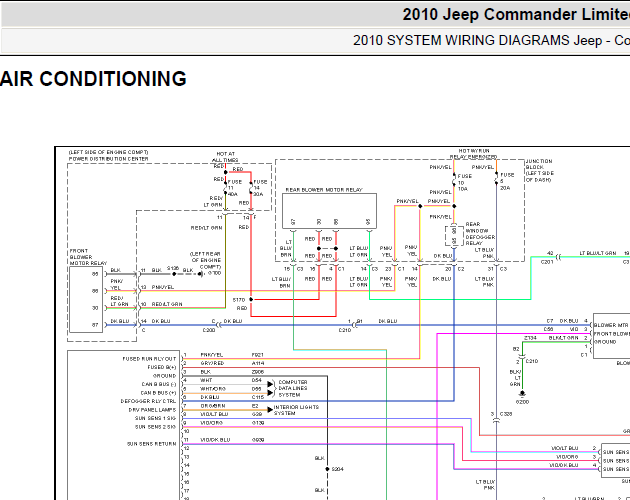Viewport: 630px width, 500px height.
Task: Click the G139 circuit code
Action: (x=258, y=423)
